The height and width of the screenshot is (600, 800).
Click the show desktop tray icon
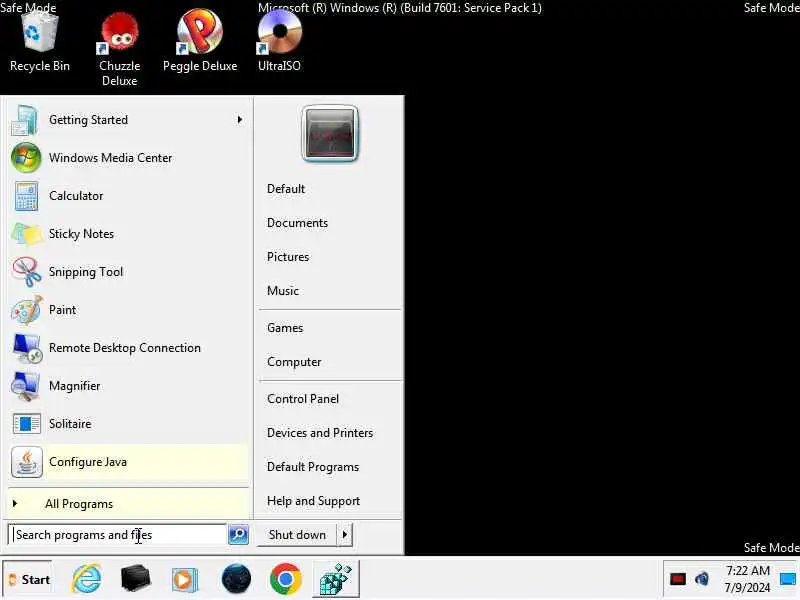coord(788,579)
